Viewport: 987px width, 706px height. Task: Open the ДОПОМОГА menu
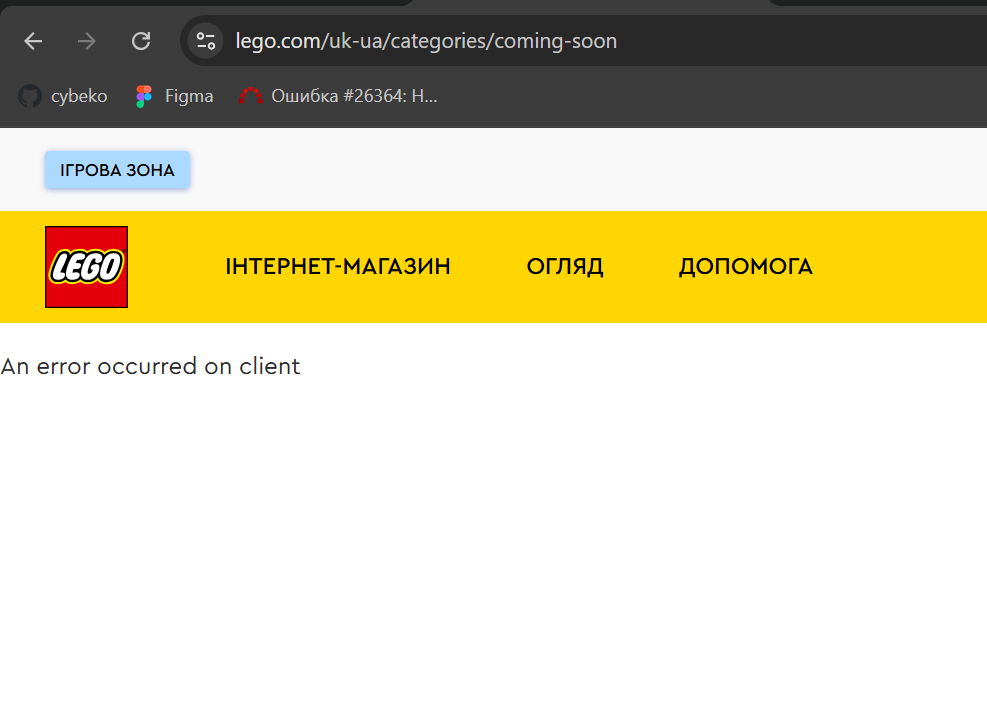point(746,267)
